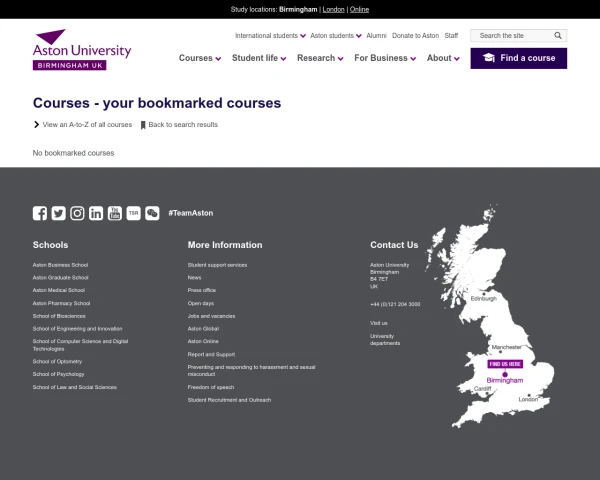Open Freedom of speech link

click(x=211, y=387)
